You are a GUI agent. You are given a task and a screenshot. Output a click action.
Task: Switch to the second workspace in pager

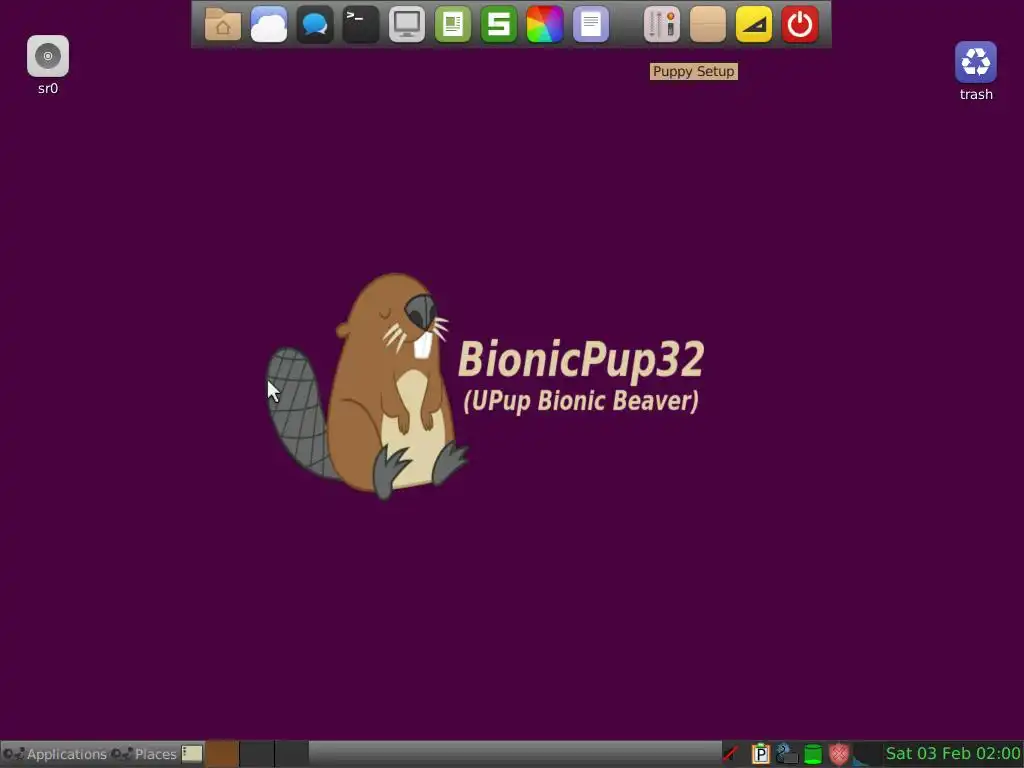[x=257, y=754]
